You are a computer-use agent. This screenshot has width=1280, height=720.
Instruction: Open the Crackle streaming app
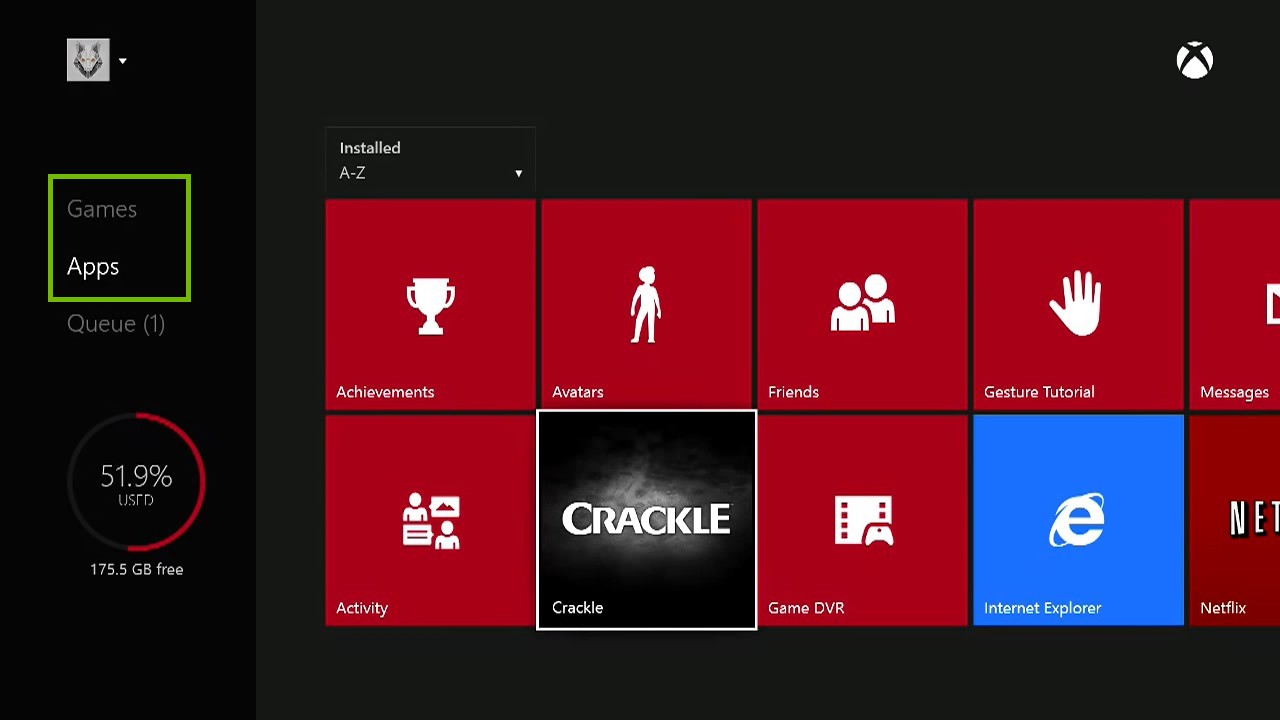coord(646,518)
